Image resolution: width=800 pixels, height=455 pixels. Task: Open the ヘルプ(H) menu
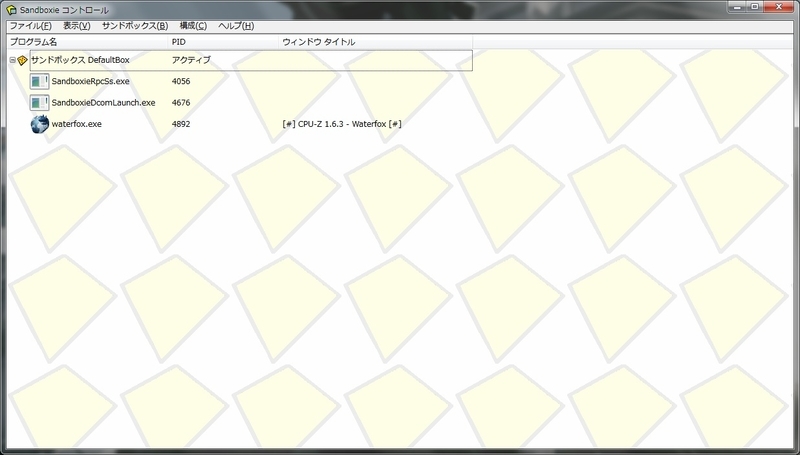pos(236,26)
